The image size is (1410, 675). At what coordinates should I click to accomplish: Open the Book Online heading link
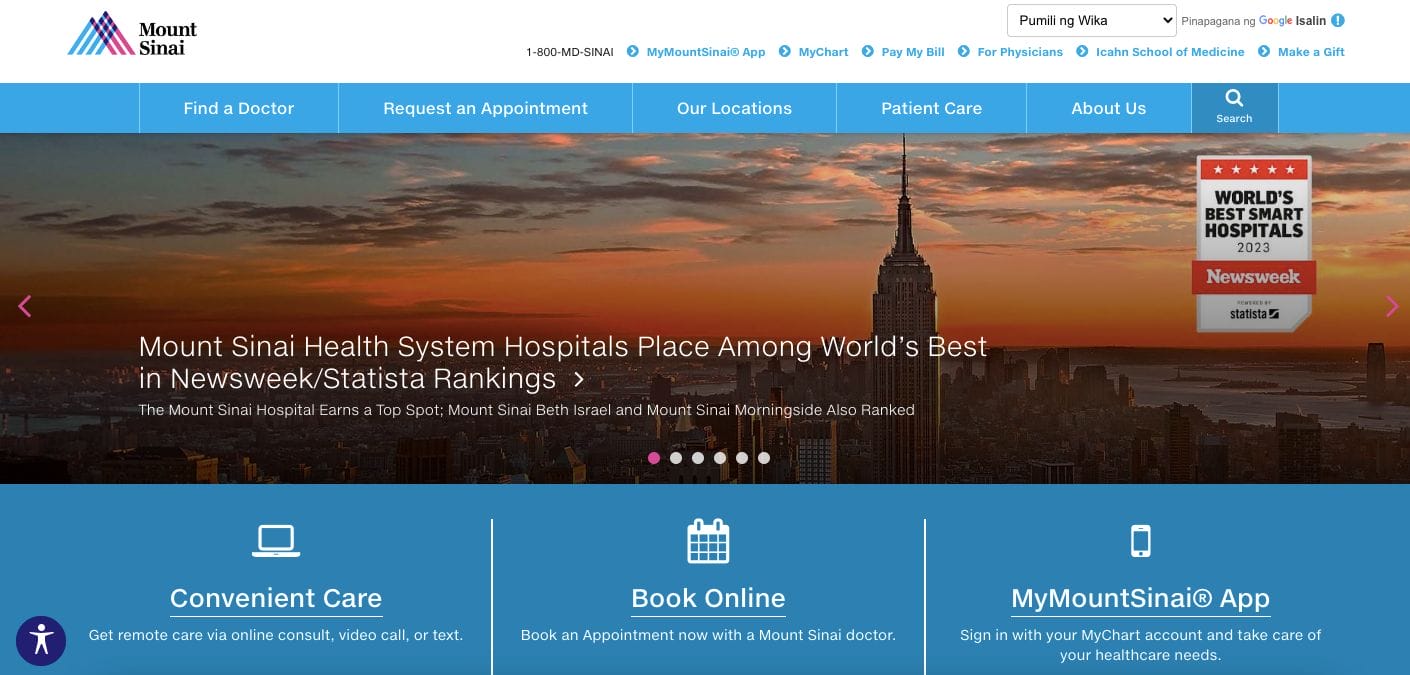tap(708, 598)
